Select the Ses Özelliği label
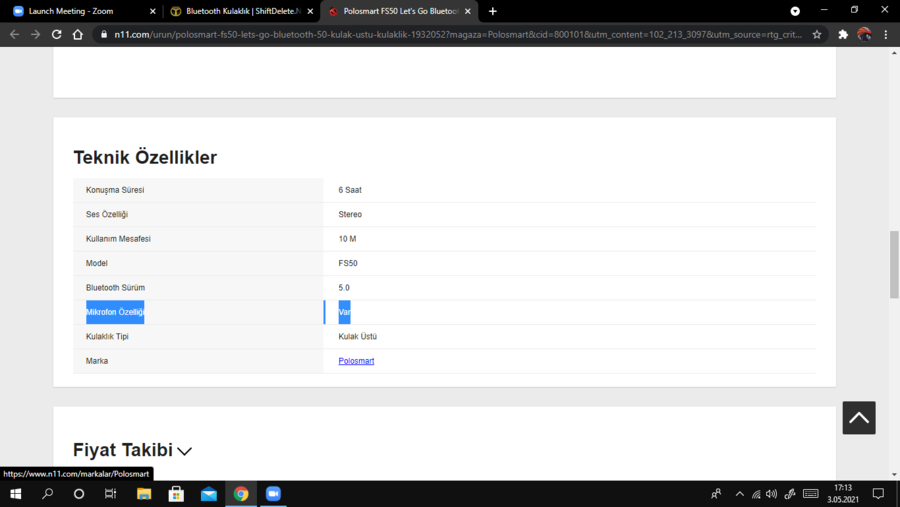This screenshot has height=507, width=900. [x=107, y=214]
